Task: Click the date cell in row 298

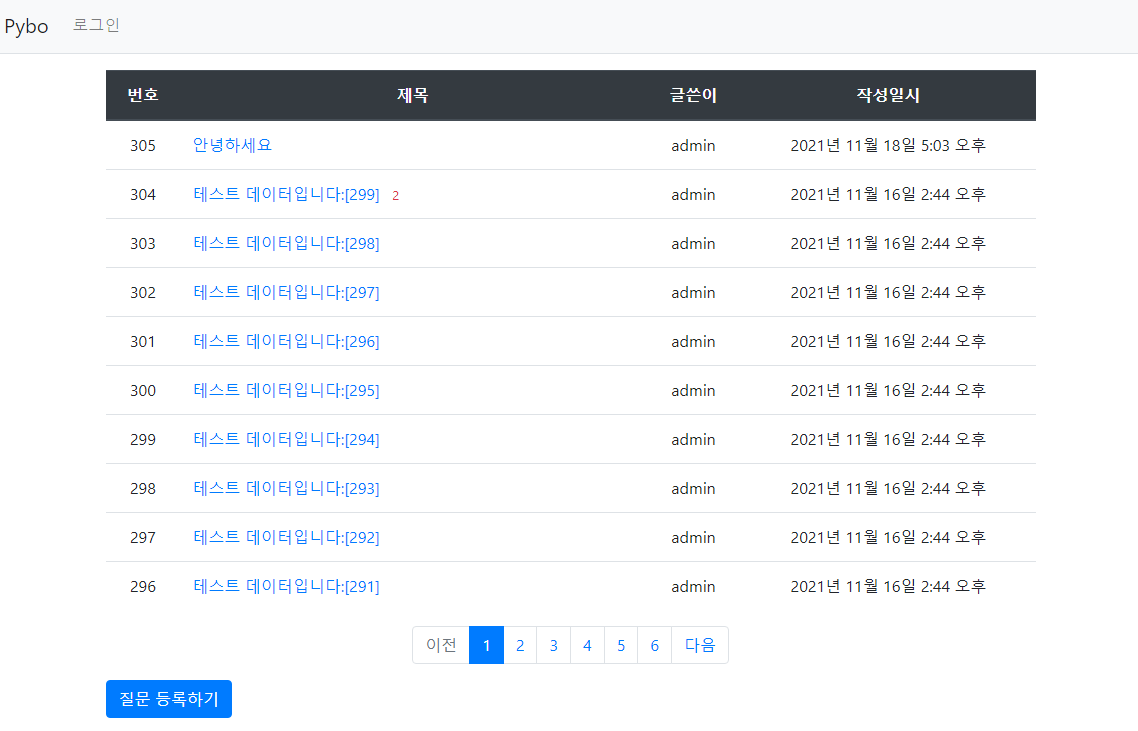Action: click(x=888, y=489)
